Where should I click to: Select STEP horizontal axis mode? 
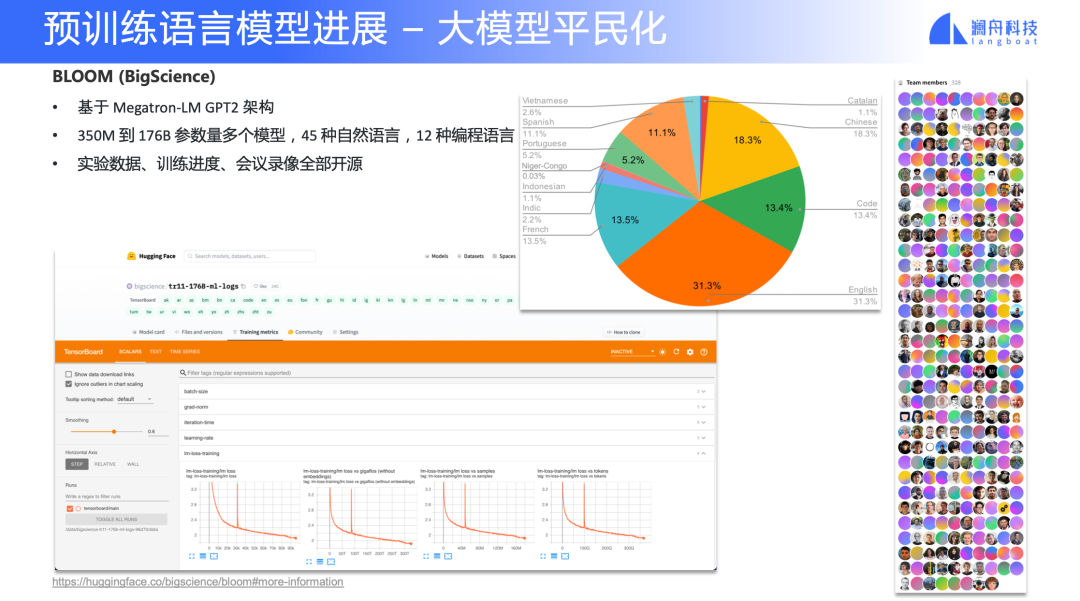point(77,464)
